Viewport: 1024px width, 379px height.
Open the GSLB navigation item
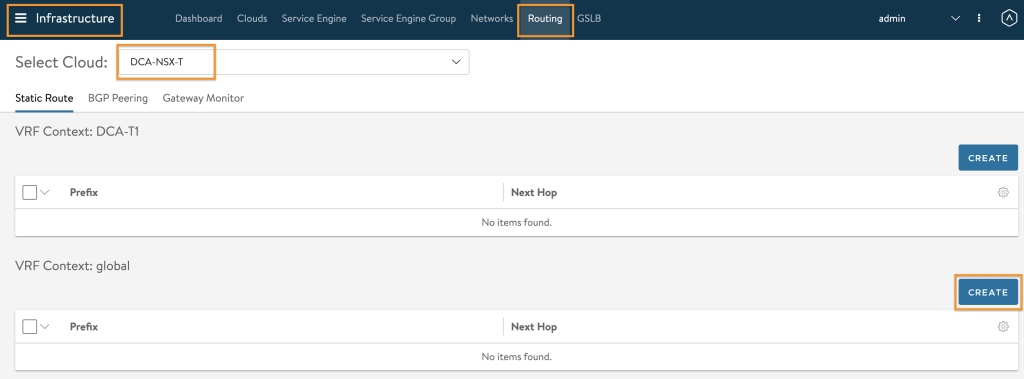[589, 18]
